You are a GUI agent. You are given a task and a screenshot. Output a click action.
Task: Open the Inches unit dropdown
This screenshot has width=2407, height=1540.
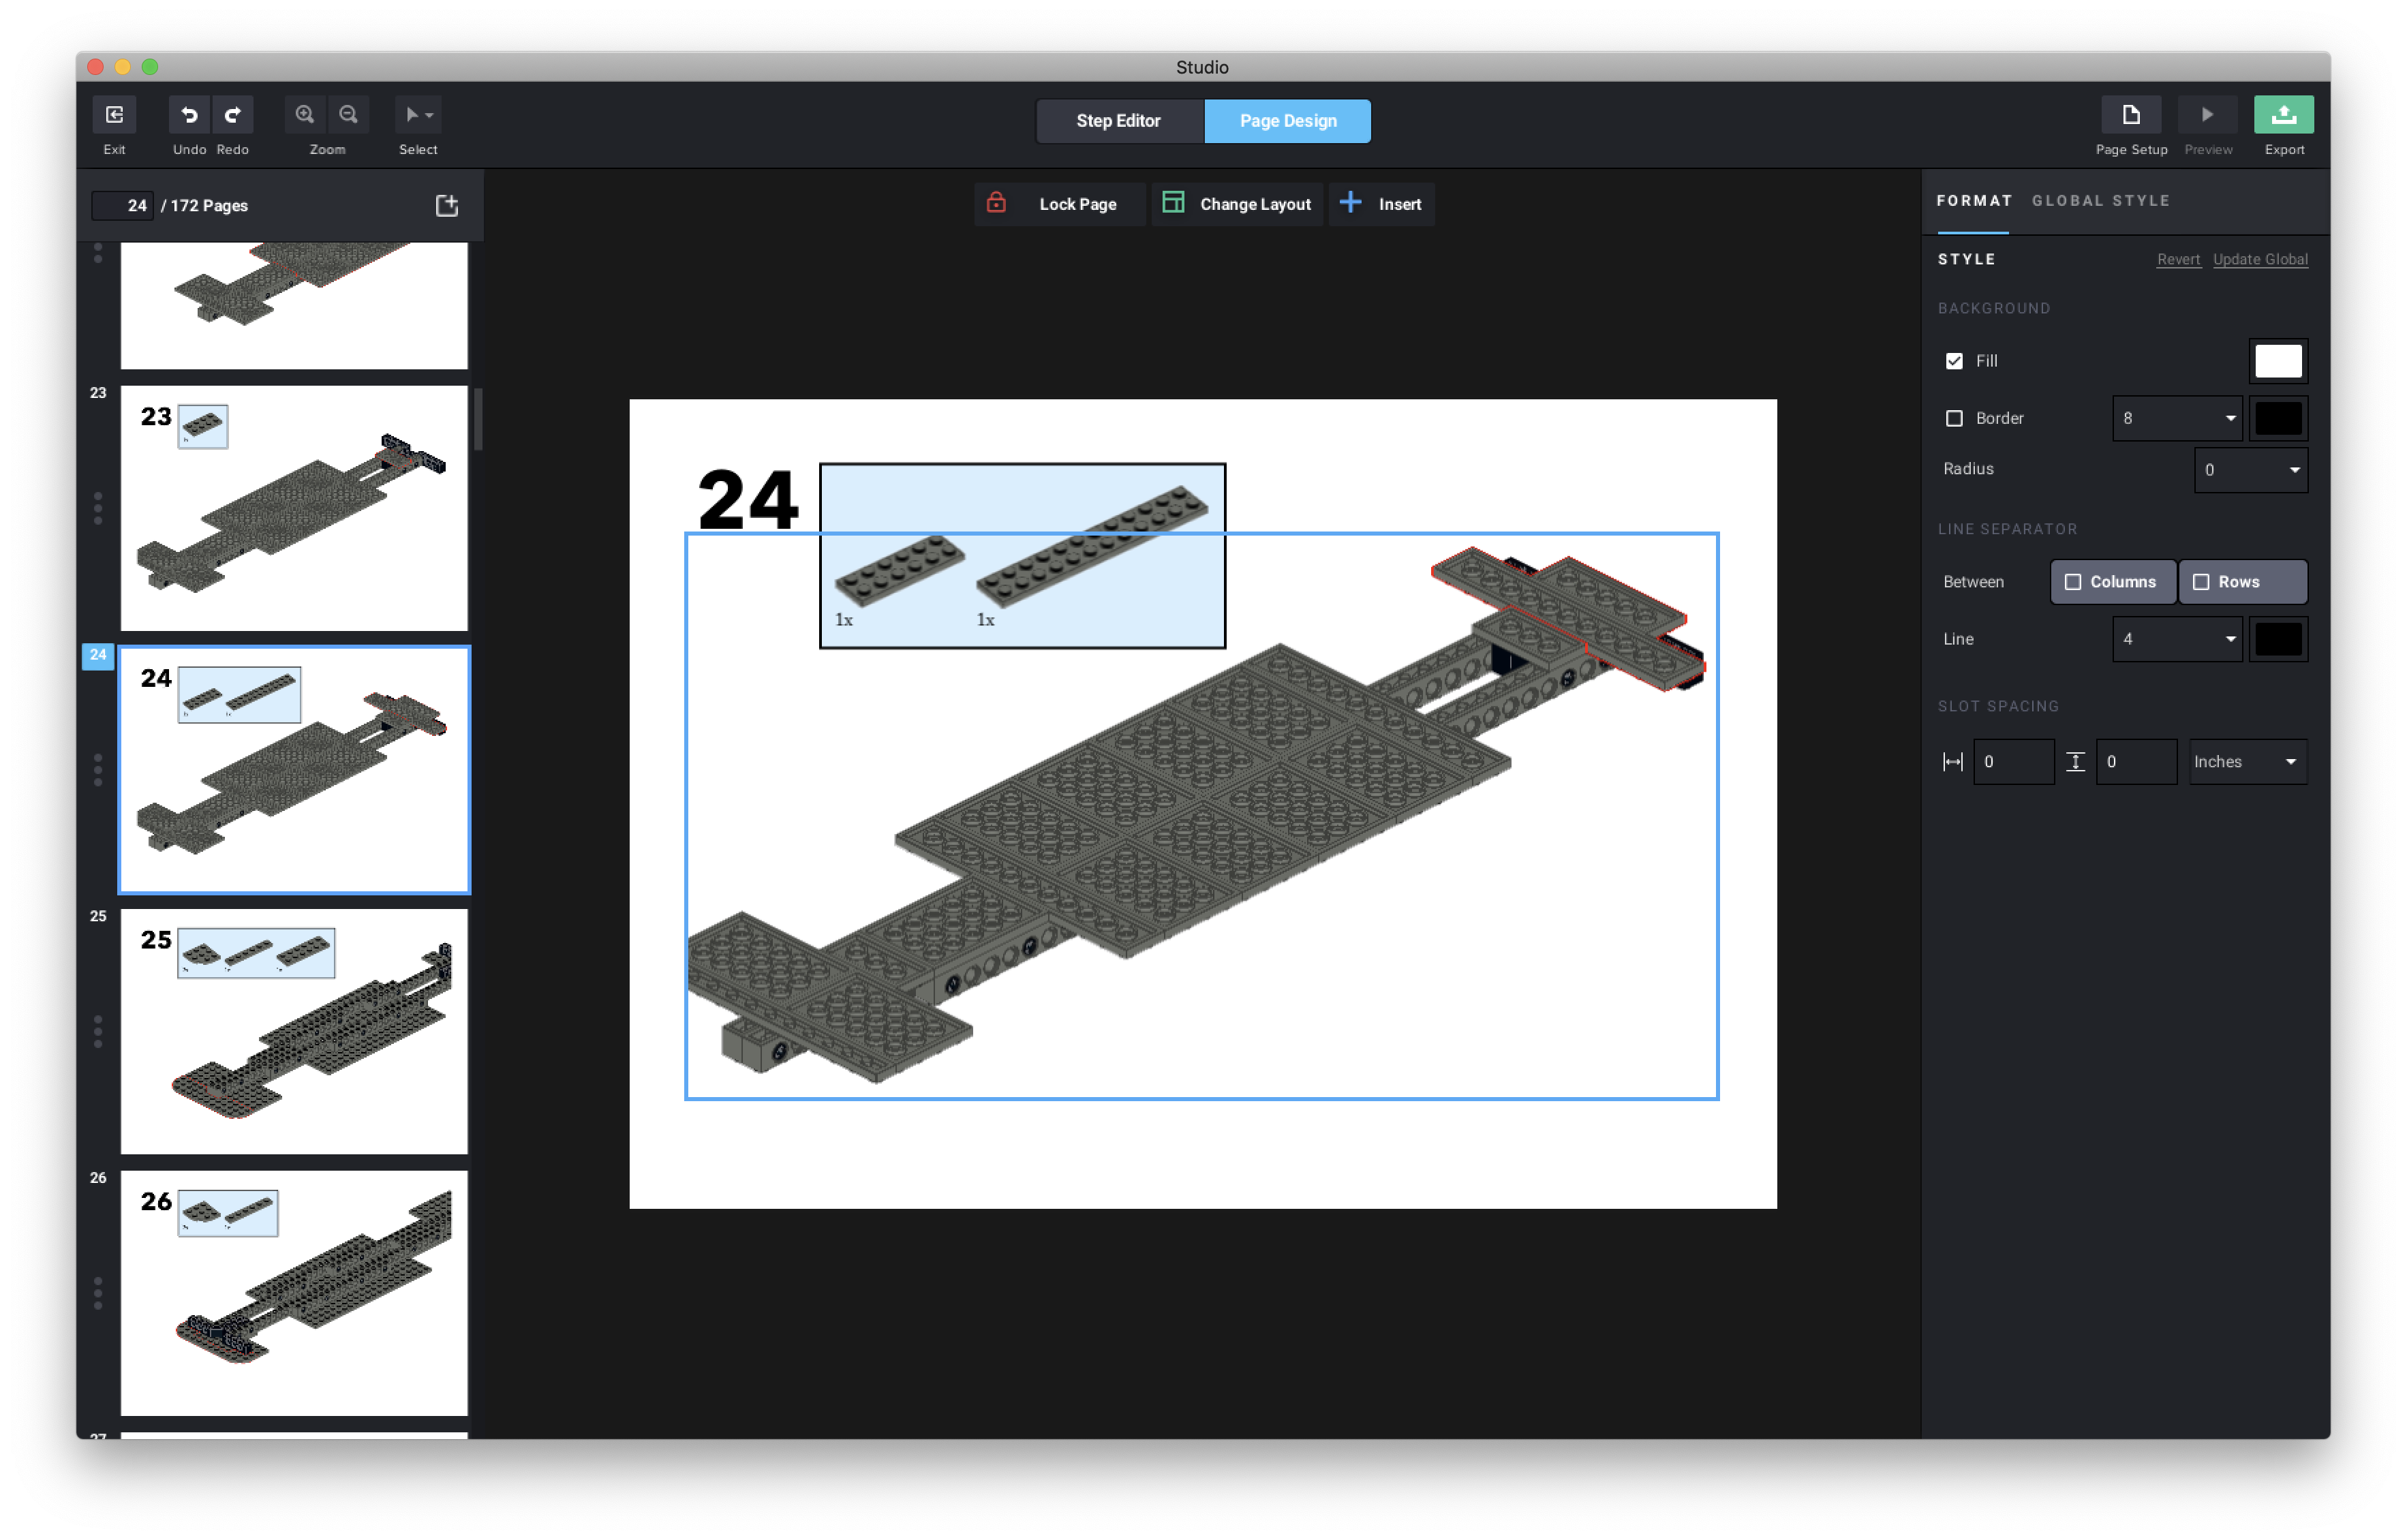point(2247,762)
